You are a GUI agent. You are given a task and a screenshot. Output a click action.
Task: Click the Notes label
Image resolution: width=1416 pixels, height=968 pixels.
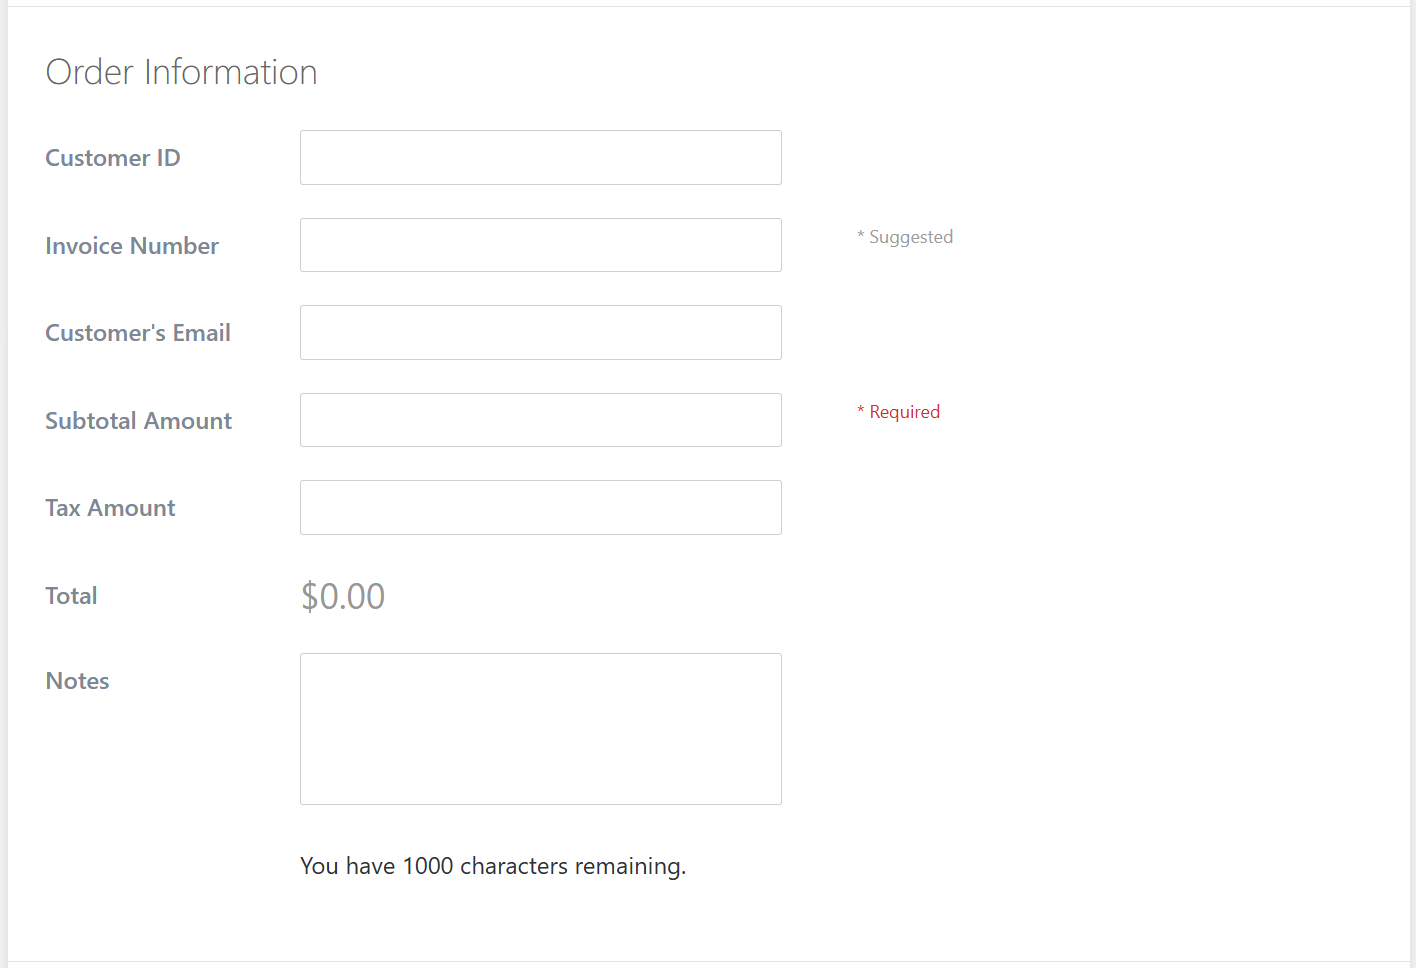click(x=77, y=681)
